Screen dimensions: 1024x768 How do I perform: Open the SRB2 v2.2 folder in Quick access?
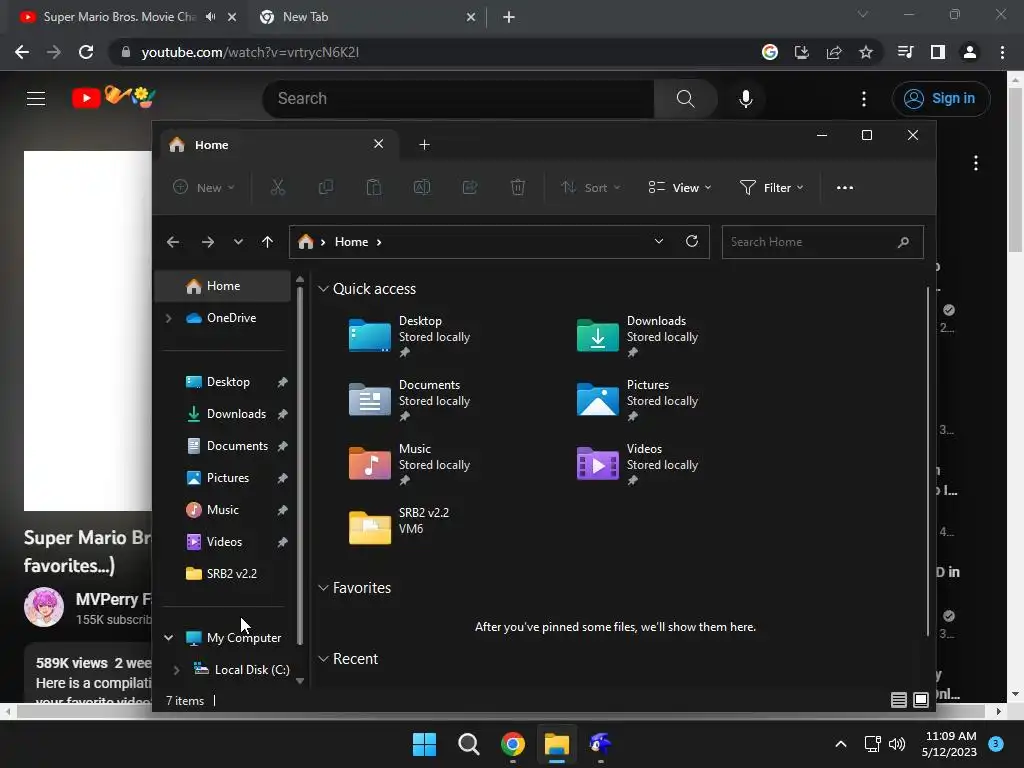click(x=399, y=526)
